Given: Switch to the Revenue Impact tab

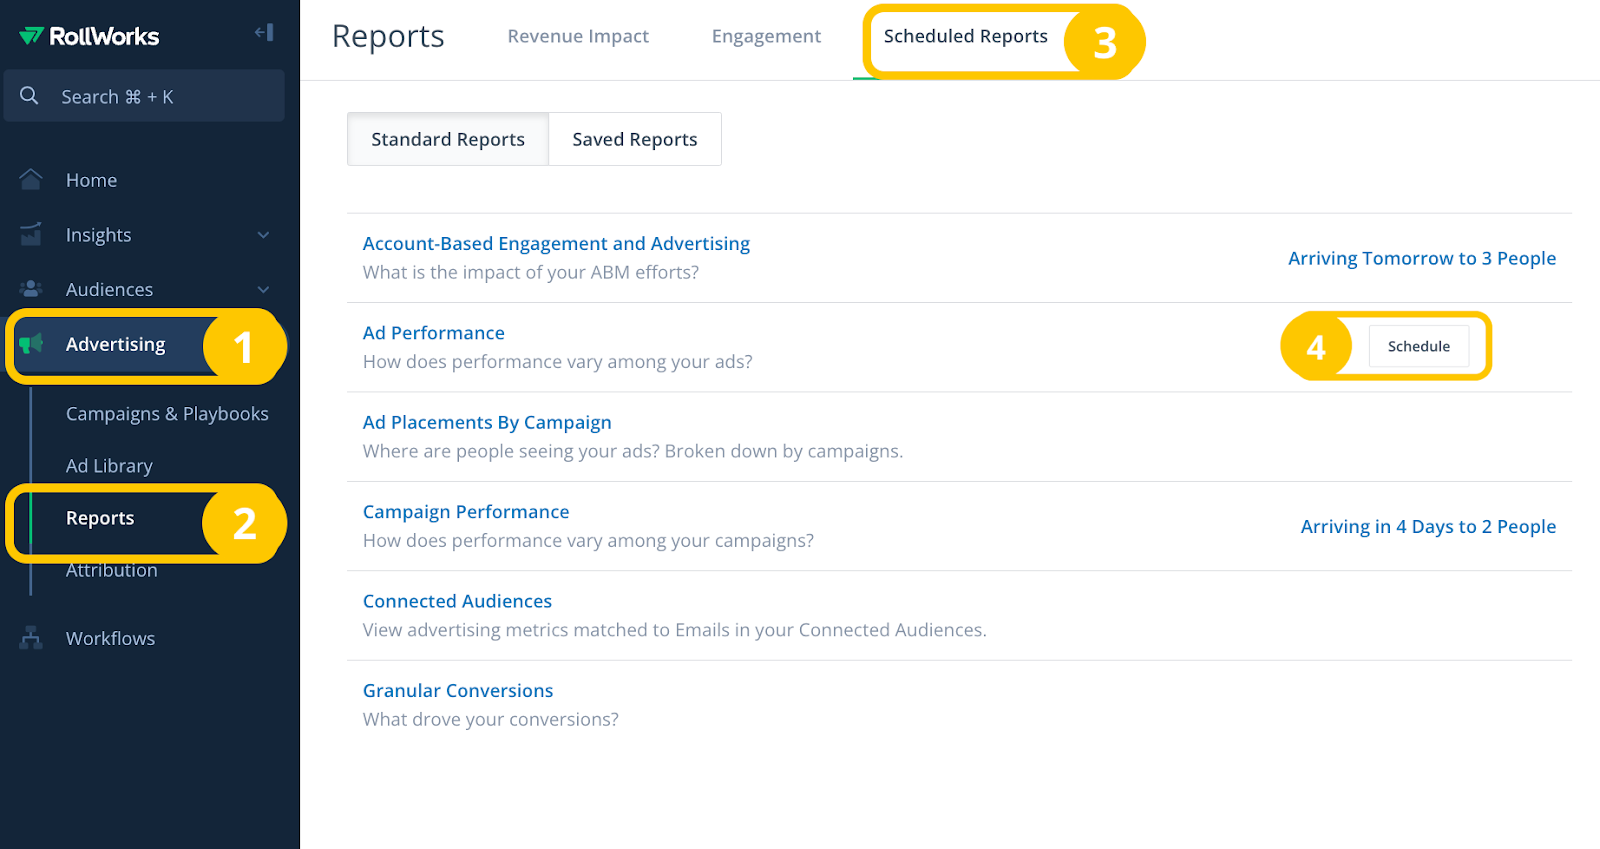Looking at the screenshot, I should pos(578,36).
